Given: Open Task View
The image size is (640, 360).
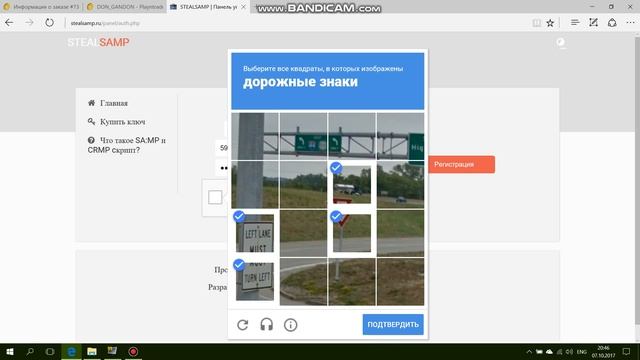Looking at the screenshot, I should (x=50, y=351).
